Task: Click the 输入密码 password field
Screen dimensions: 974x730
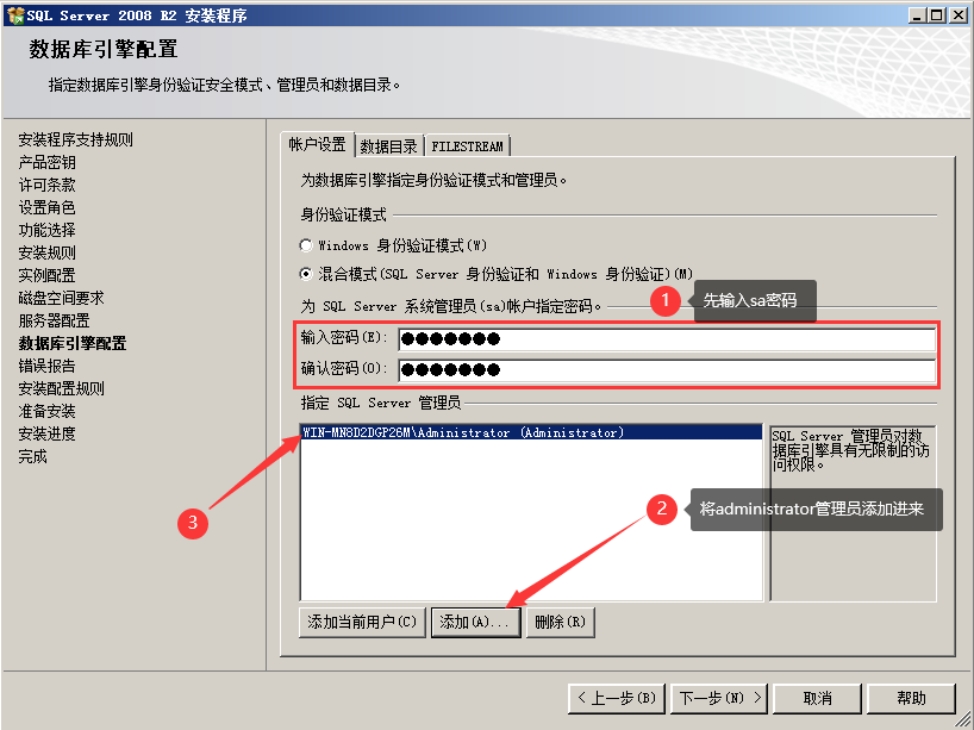Action: 665,340
